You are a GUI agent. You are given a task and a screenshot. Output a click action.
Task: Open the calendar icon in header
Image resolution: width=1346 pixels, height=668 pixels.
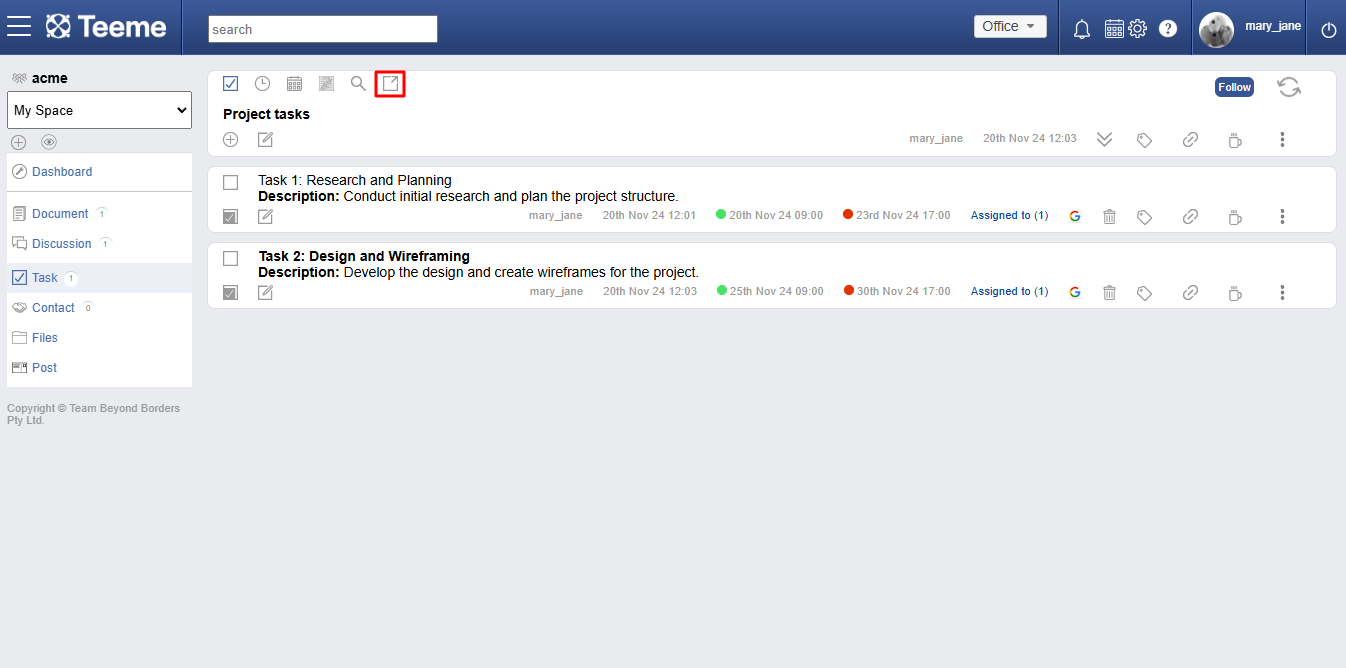tap(1114, 29)
